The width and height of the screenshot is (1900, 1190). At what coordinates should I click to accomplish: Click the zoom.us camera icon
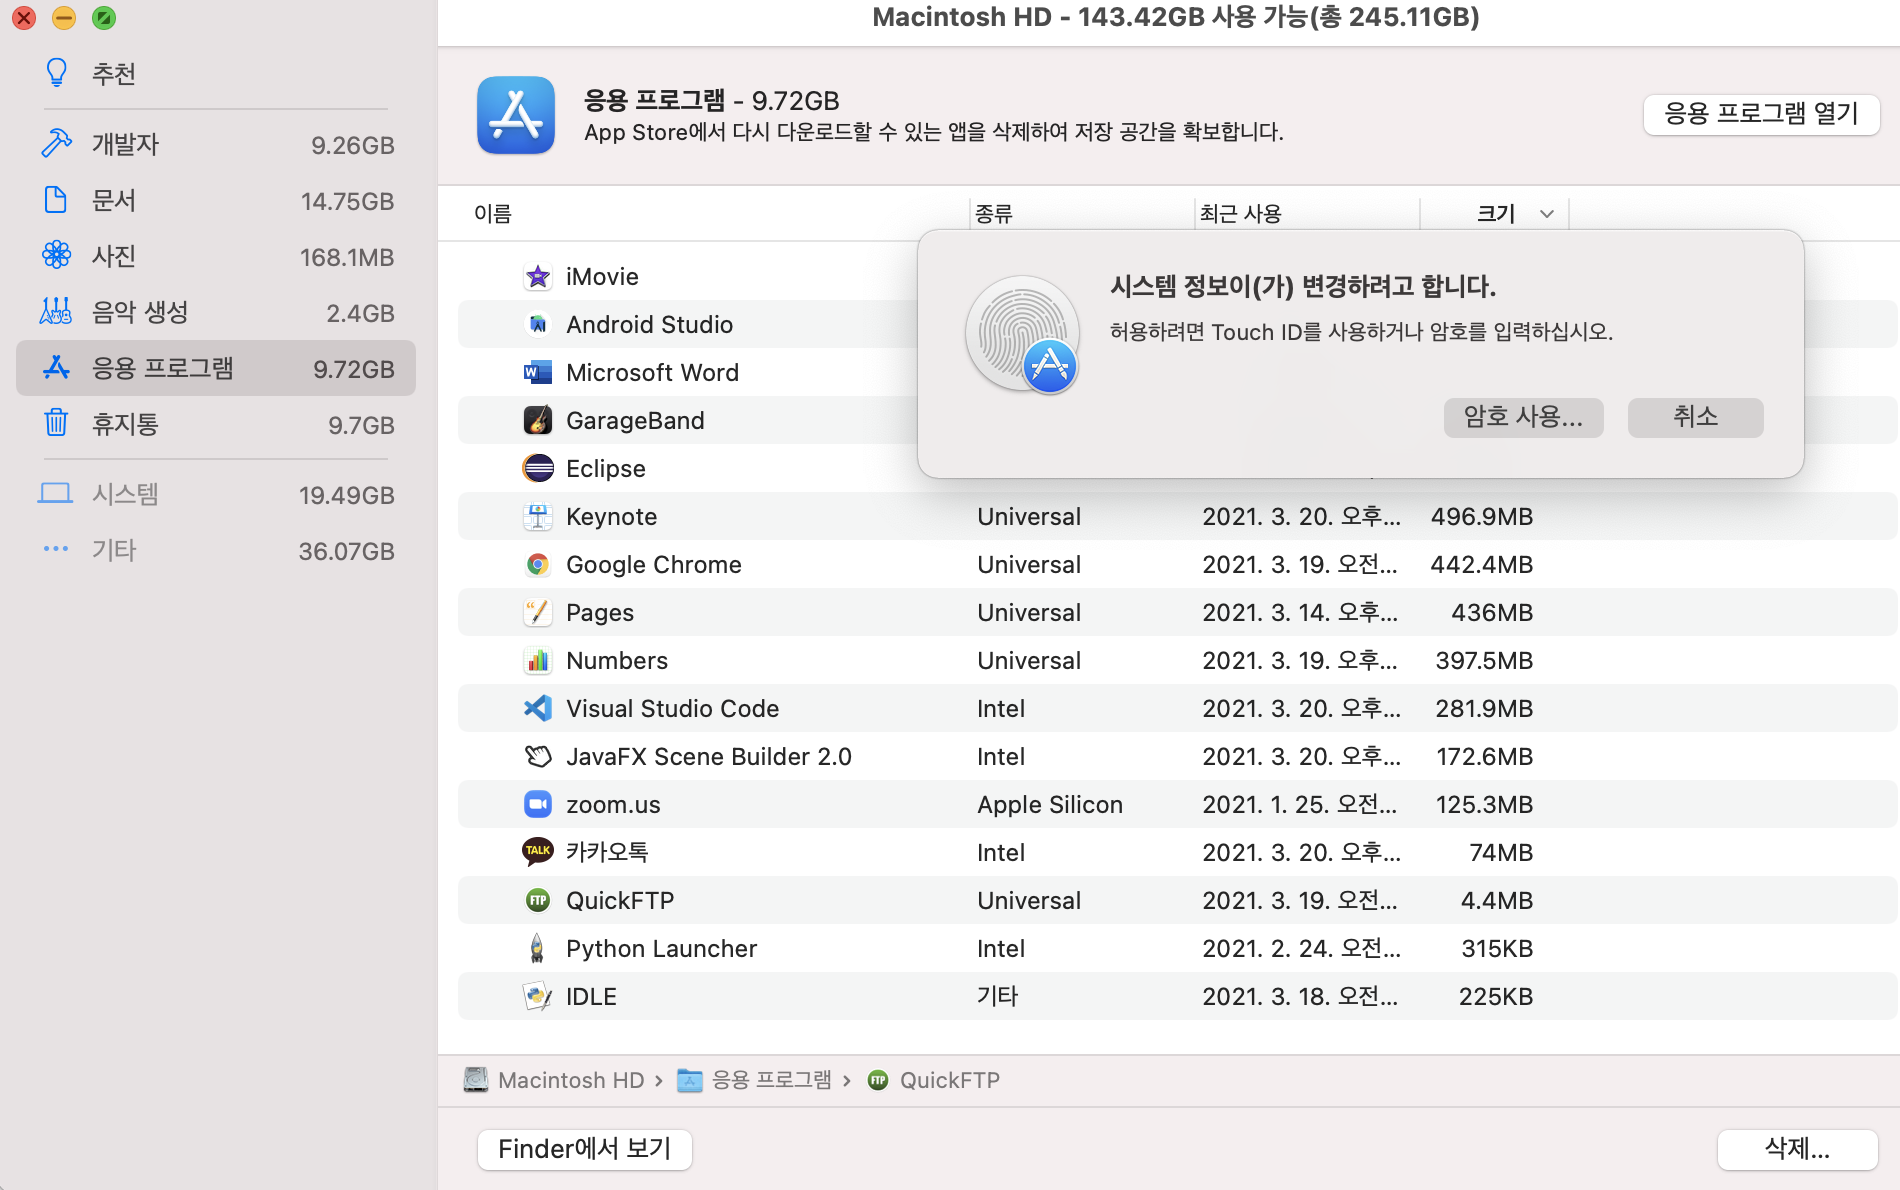tap(538, 805)
